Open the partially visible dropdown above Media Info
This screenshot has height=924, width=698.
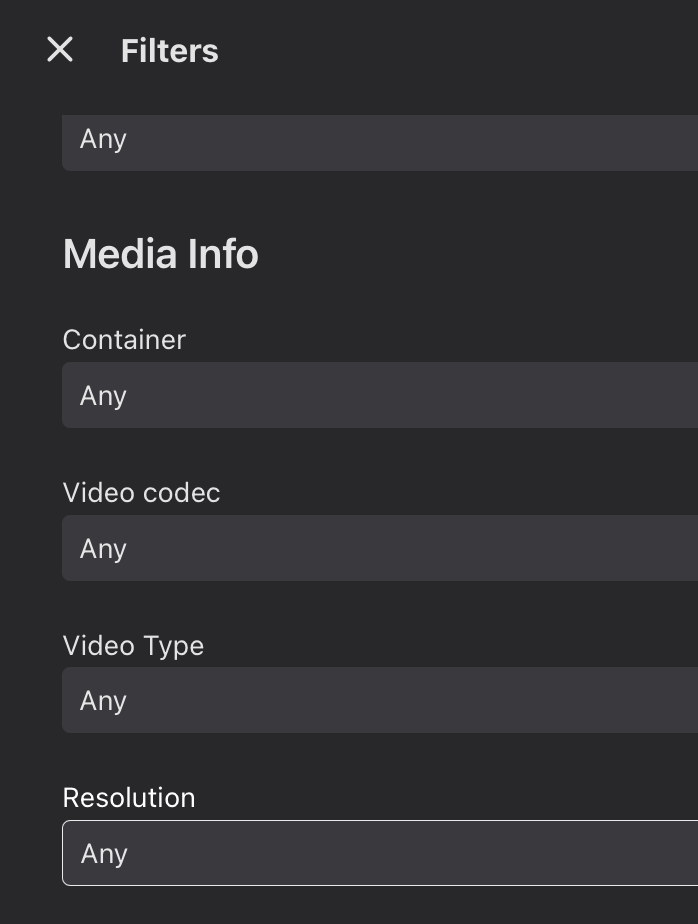click(x=380, y=140)
